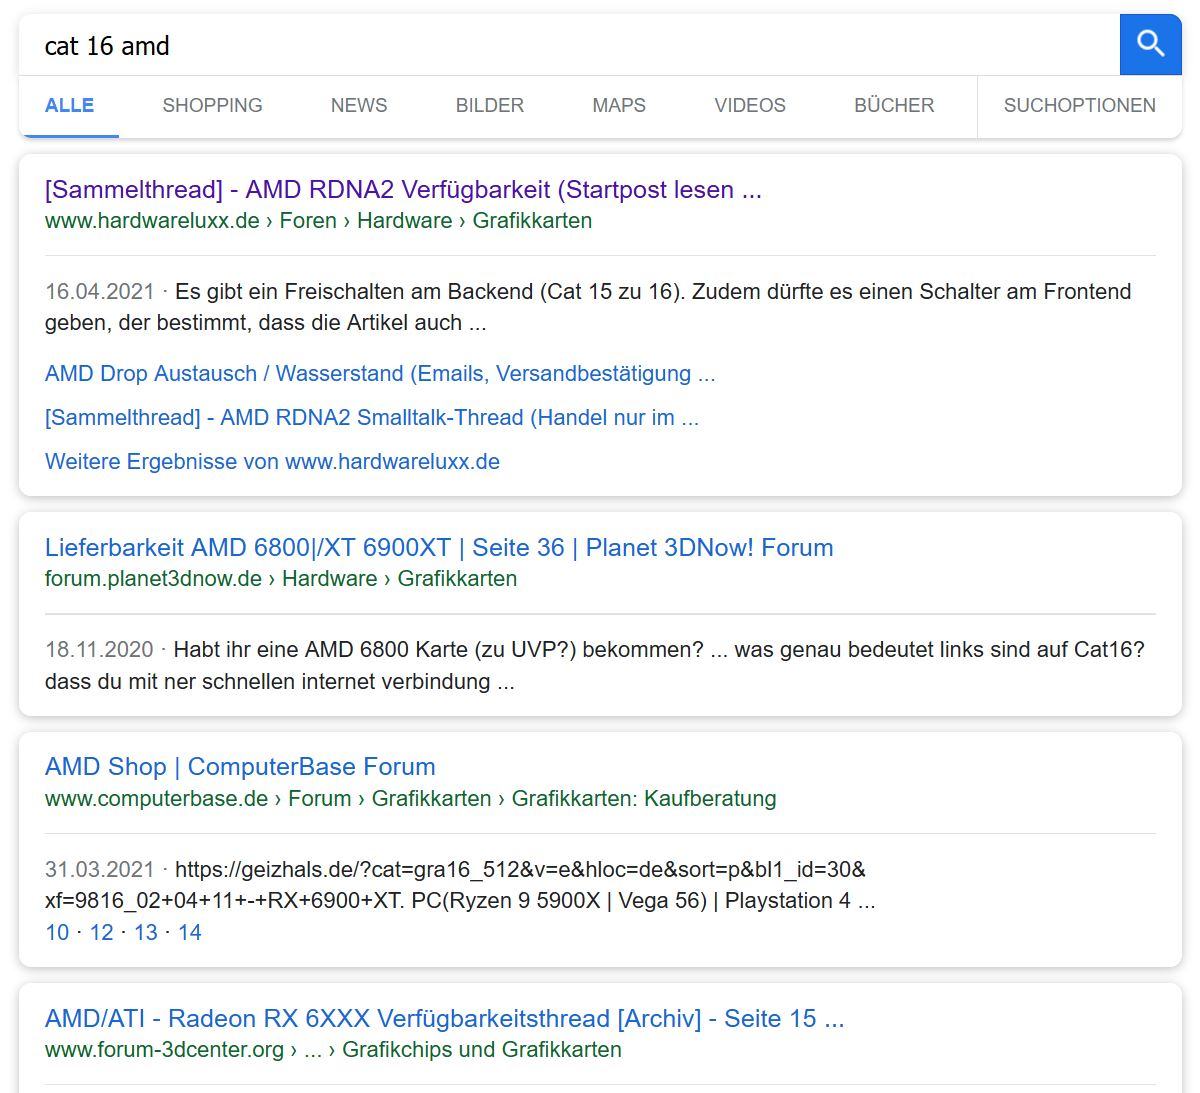Focus the search field containing 'cat 16 amd'
1200x1093 pixels.
569,45
